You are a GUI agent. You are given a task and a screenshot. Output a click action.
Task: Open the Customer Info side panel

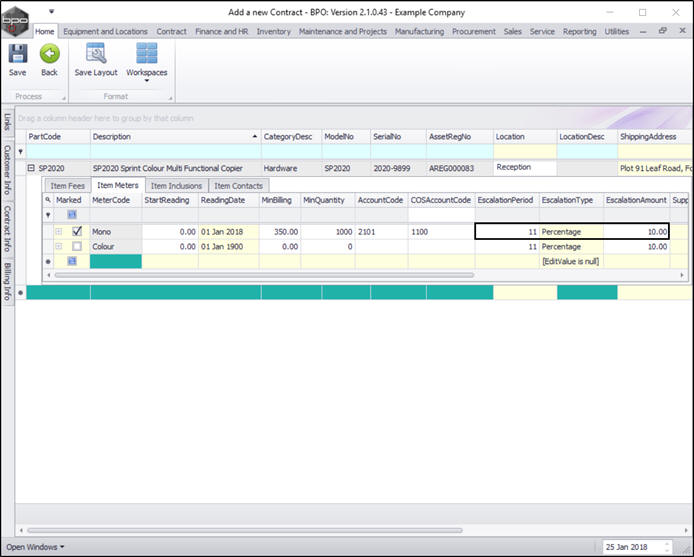(8, 170)
